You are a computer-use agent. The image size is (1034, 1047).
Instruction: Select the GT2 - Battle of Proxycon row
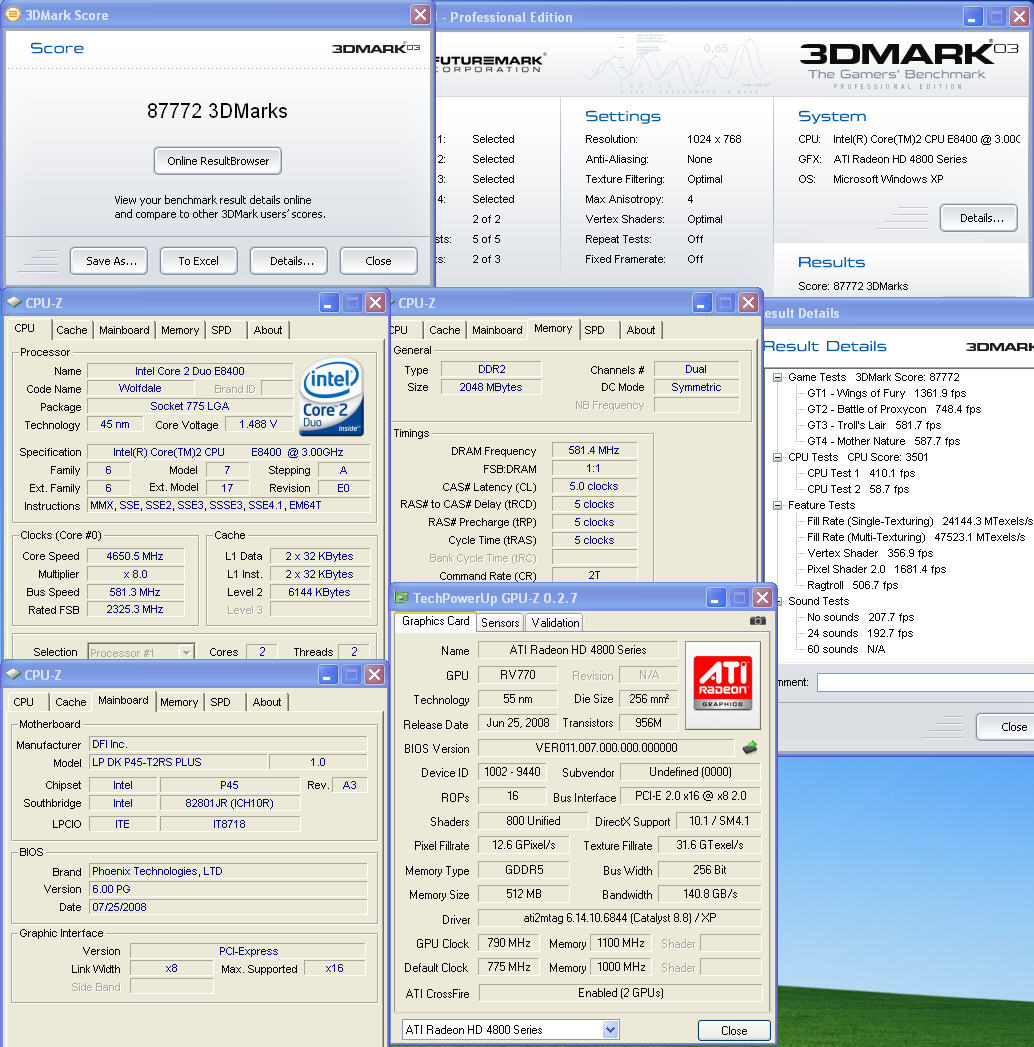894,409
